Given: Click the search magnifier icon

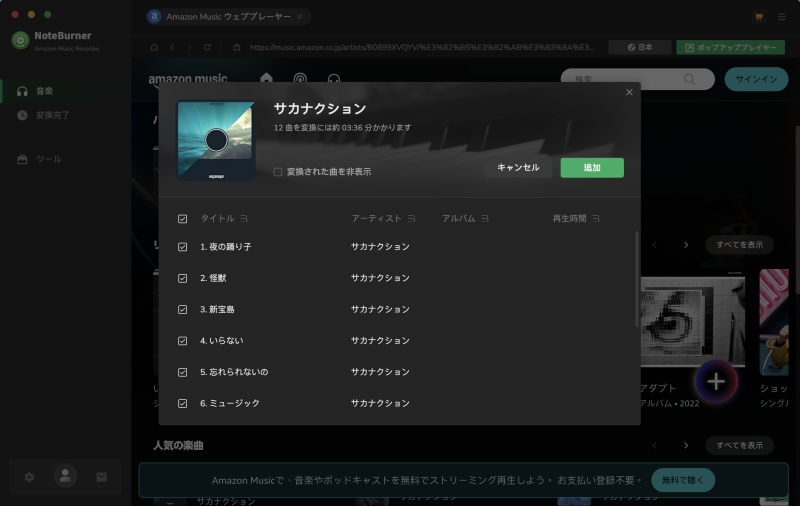Looking at the screenshot, I should (x=689, y=79).
